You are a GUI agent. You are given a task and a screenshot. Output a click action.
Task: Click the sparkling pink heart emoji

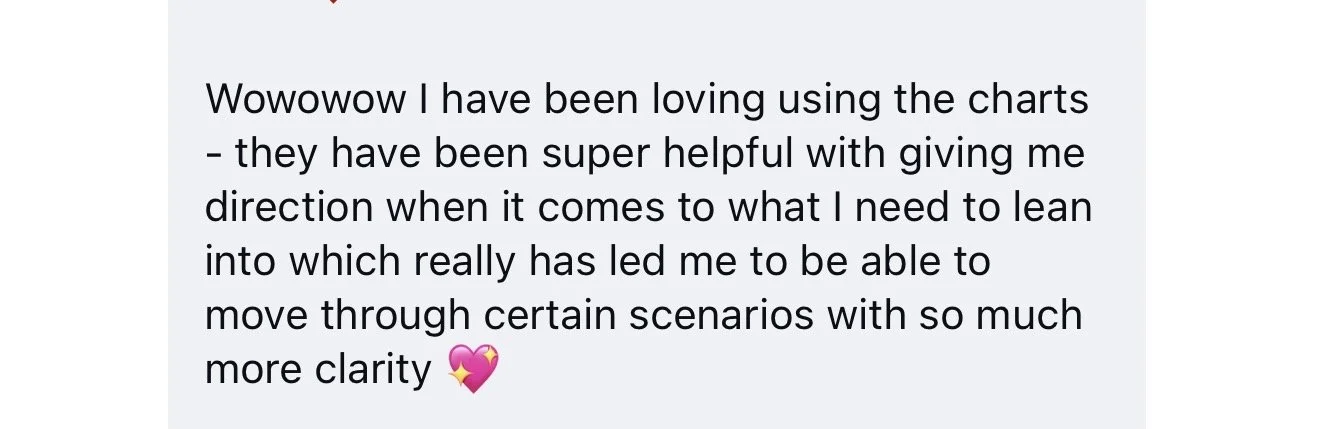pyautogui.click(x=472, y=369)
